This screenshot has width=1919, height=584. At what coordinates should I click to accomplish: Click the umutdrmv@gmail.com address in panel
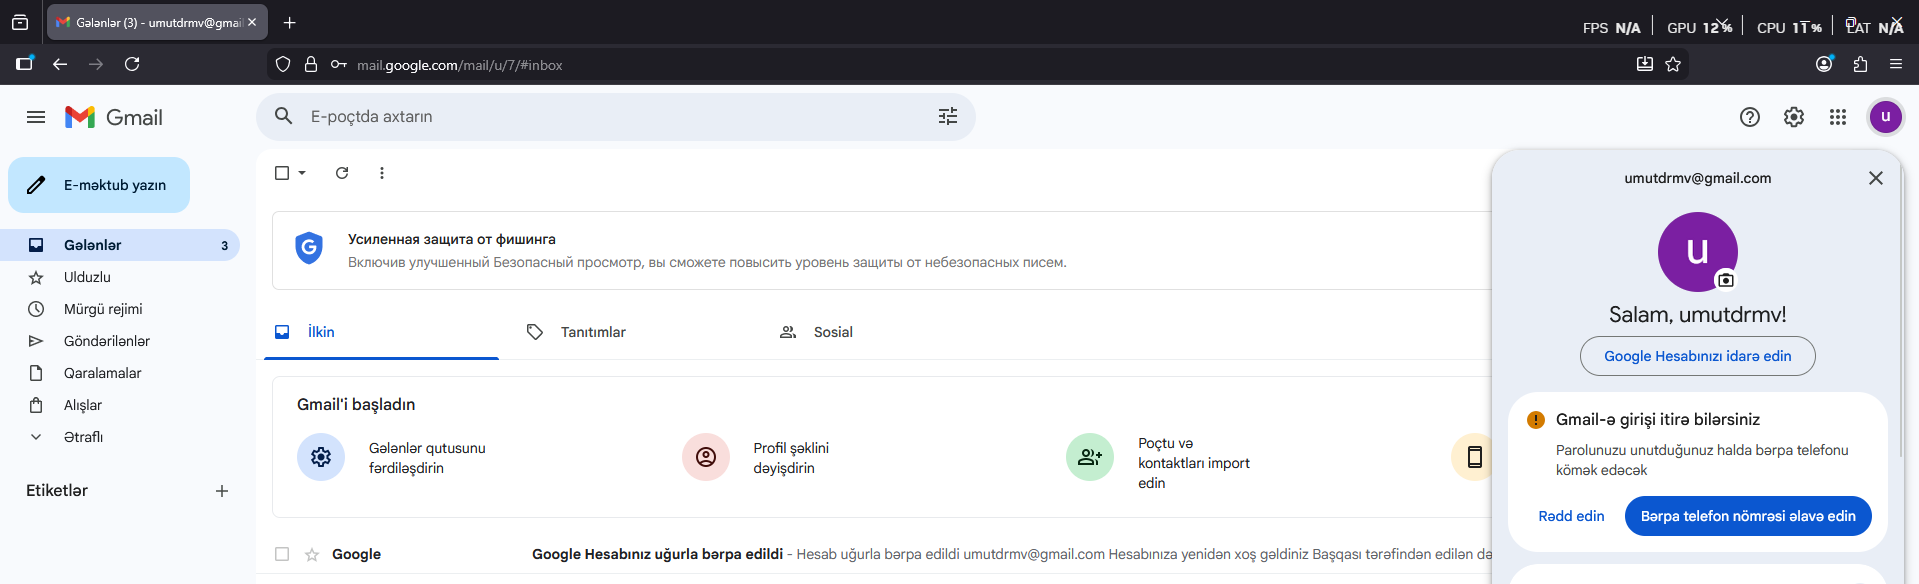pos(1698,178)
